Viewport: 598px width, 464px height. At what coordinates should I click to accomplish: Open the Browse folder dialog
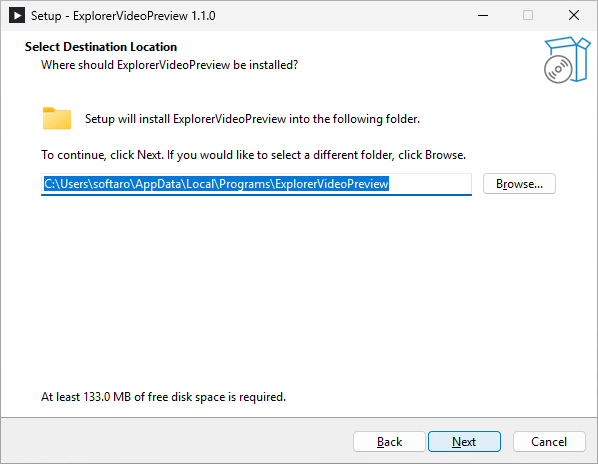coord(519,184)
